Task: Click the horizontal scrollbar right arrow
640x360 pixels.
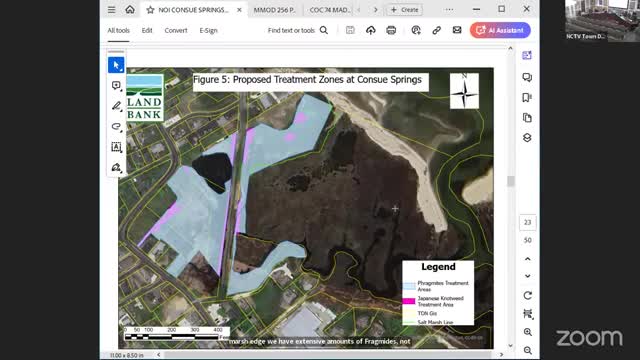Action: 502,355
